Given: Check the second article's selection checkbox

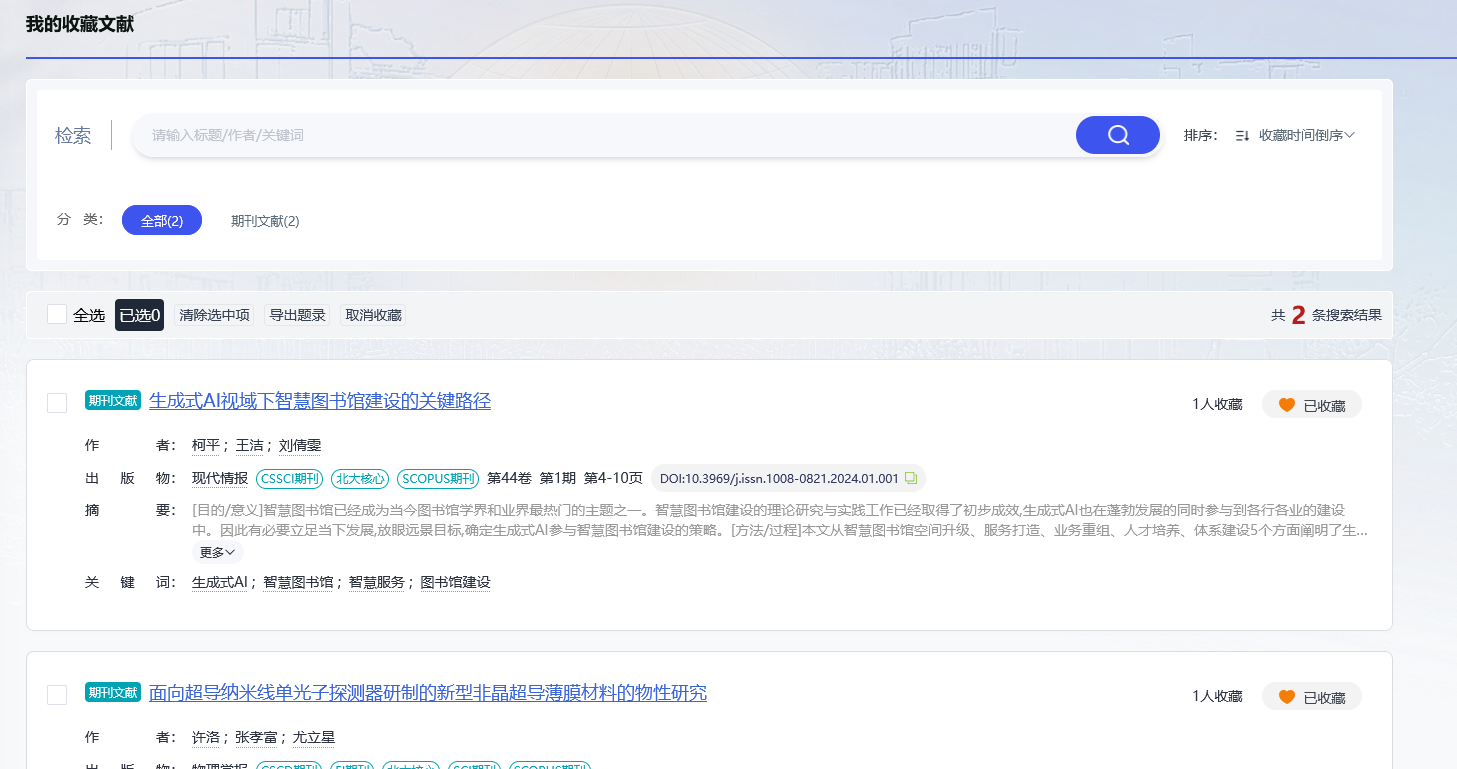Looking at the screenshot, I should 56,694.
